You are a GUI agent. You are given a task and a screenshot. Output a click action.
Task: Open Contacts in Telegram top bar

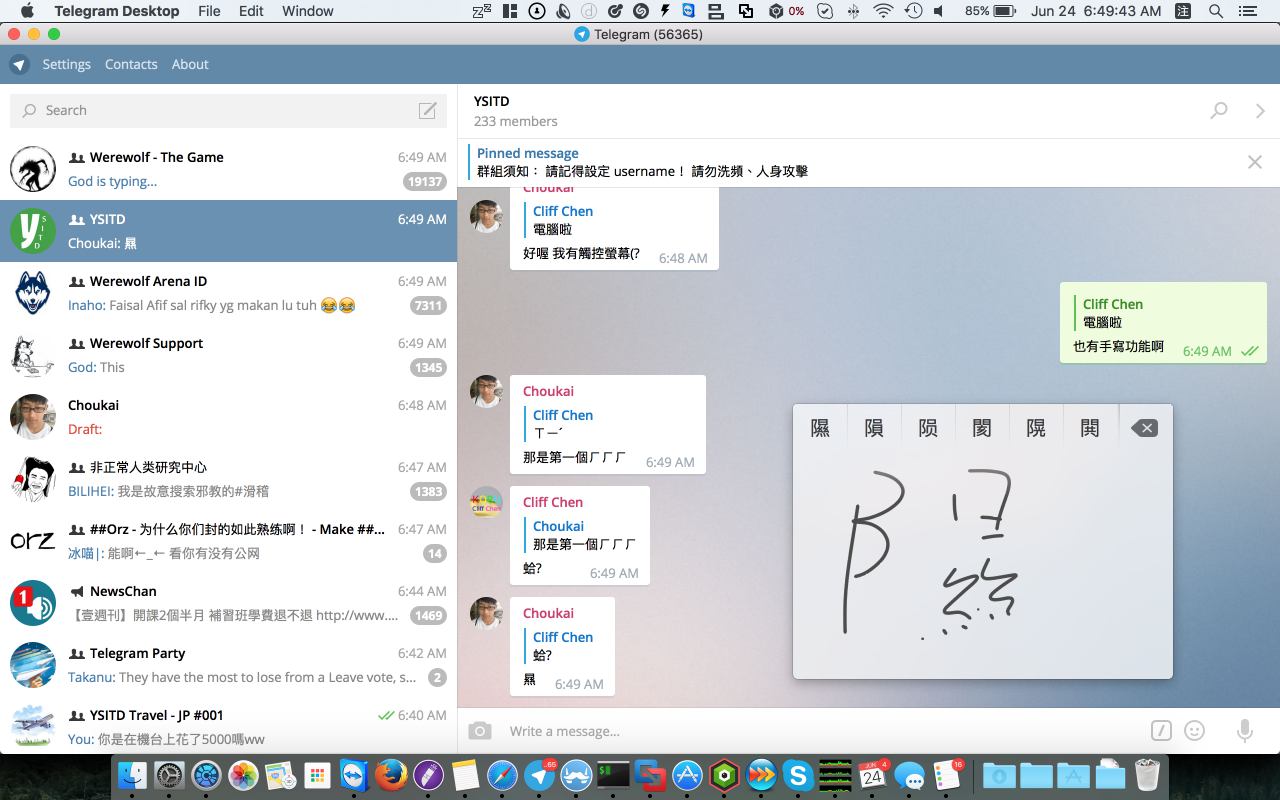coord(131,64)
